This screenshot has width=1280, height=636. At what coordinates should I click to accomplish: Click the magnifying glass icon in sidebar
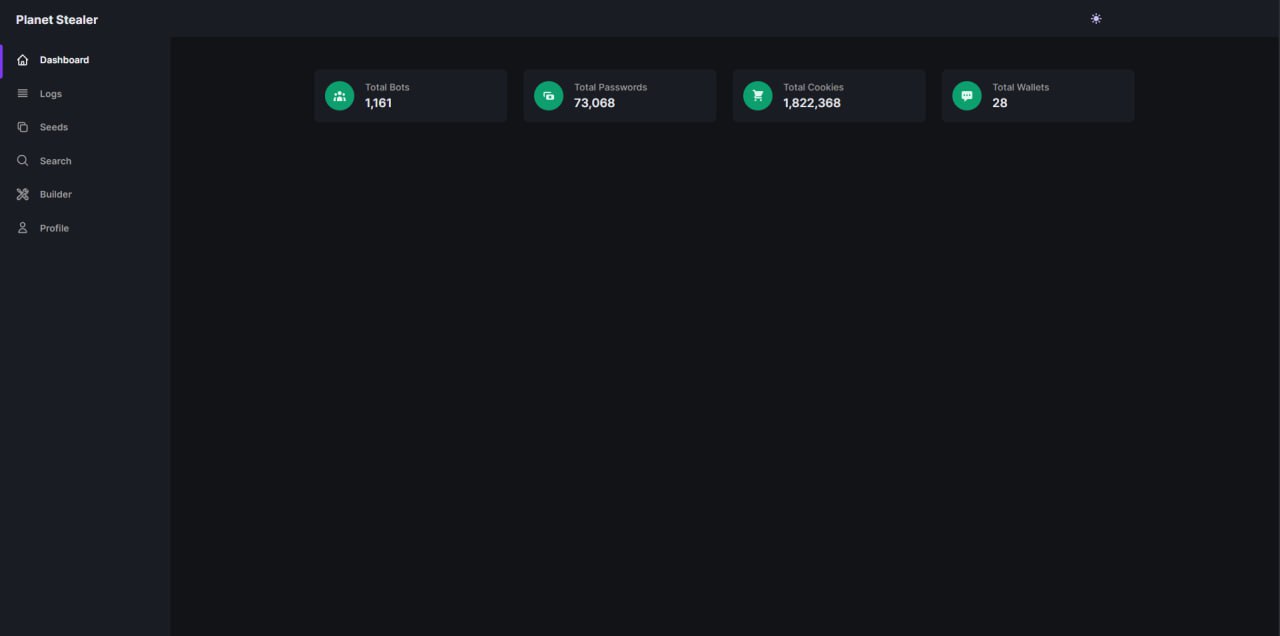(x=23, y=161)
